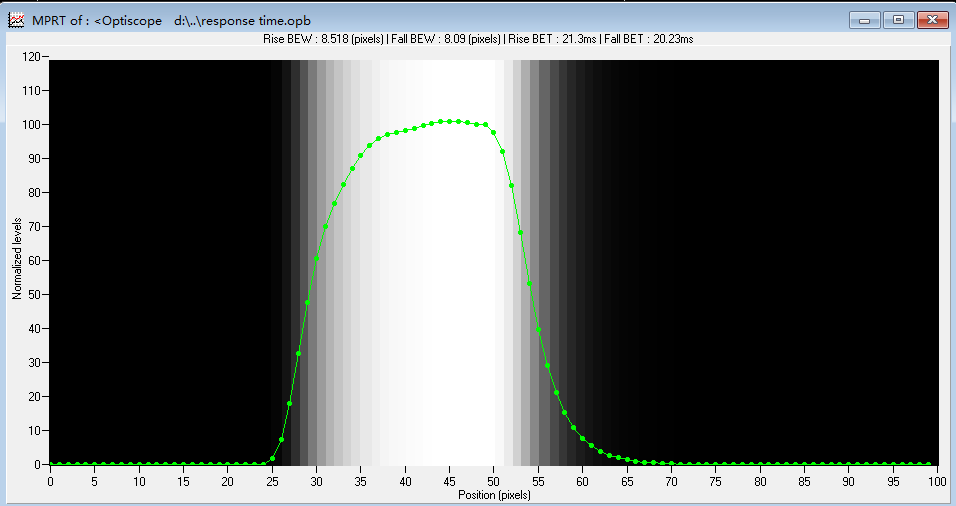This screenshot has height=506, width=956.
Task: Close the MPRT window
Action: (932, 19)
